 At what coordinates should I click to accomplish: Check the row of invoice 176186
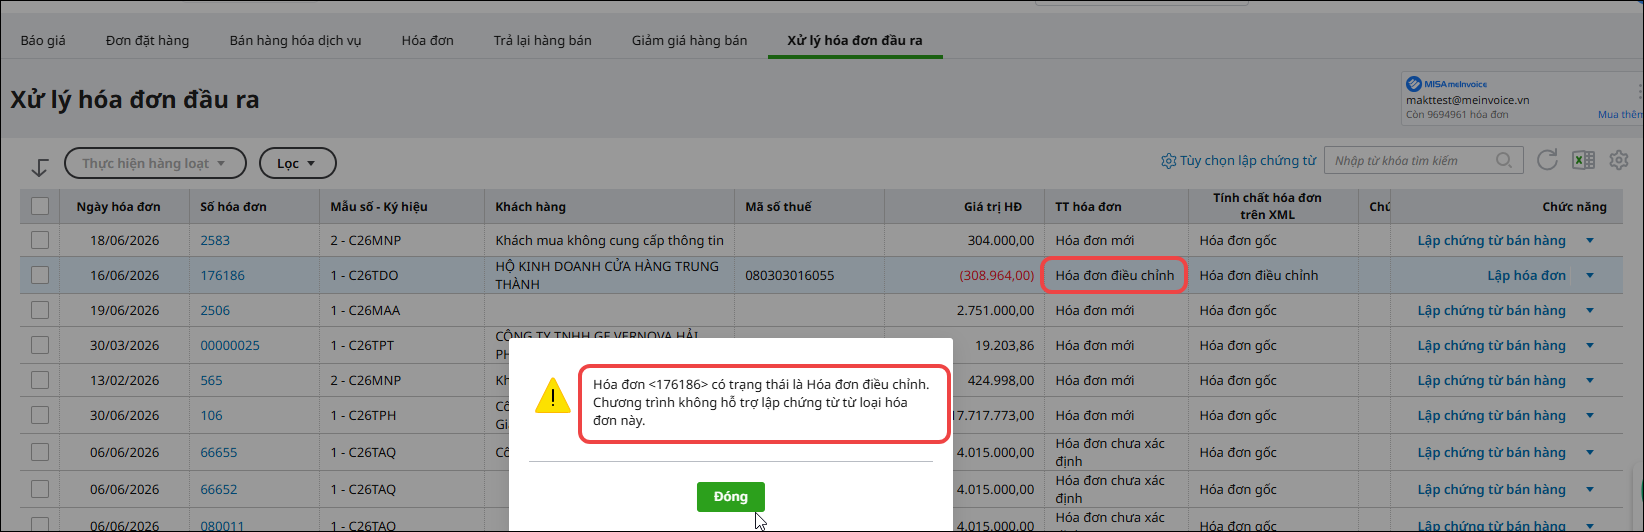pyautogui.click(x=40, y=275)
